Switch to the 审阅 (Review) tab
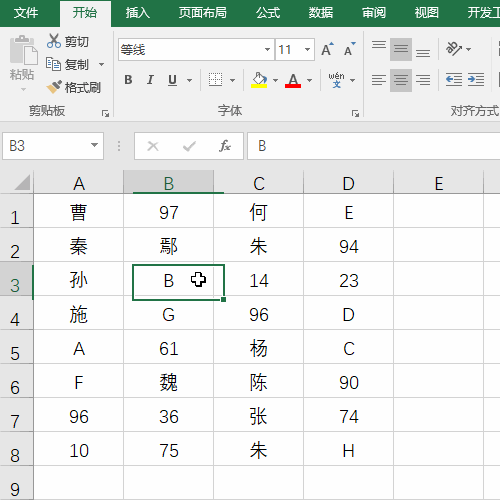 (374, 13)
